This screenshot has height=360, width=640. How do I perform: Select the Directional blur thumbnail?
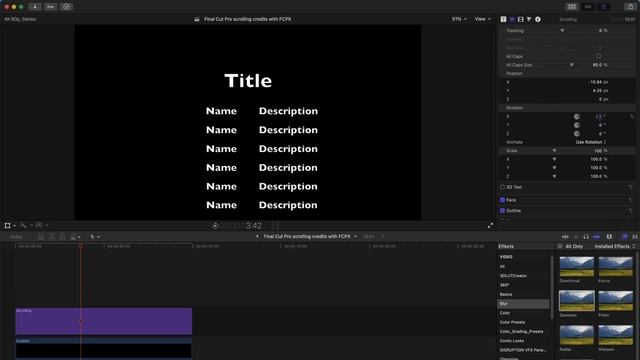576,267
